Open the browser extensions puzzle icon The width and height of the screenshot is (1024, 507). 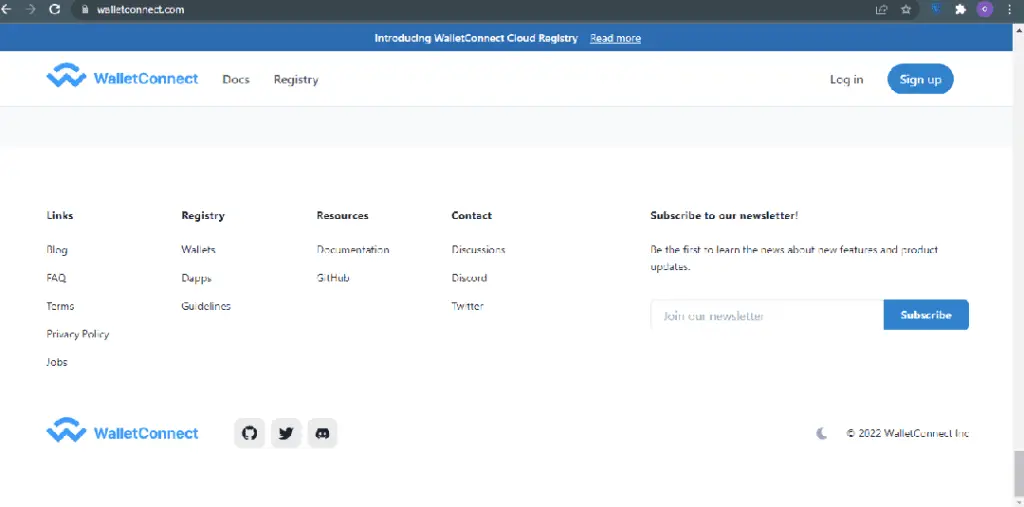point(960,9)
